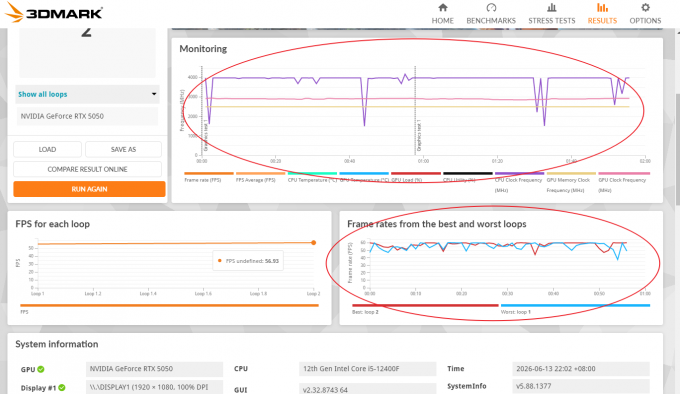Viewport: 680px width, 394px height.
Task: Click COMPARE RESULT ONLINE button
Action: pyautogui.click(x=87, y=169)
